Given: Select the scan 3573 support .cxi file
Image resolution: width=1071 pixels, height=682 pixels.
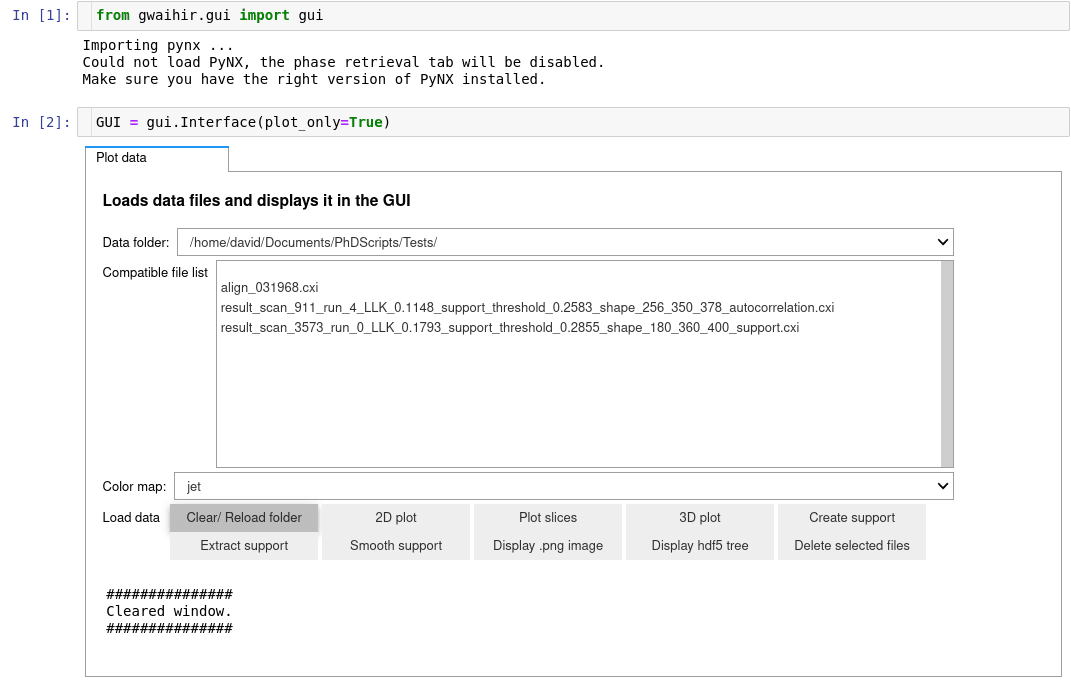Looking at the screenshot, I should (510, 327).
